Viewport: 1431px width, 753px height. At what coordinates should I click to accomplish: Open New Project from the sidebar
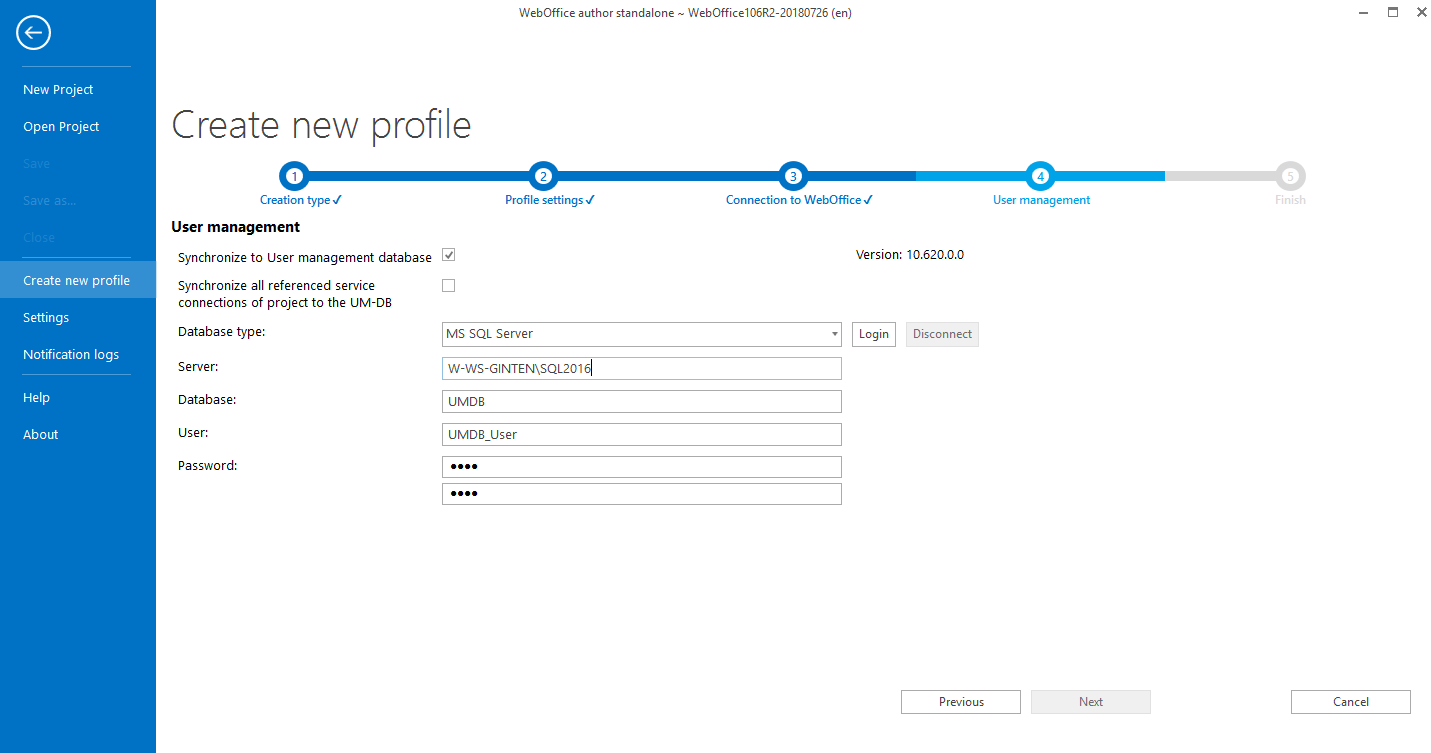pyautogui.click(x=58, y=89)
